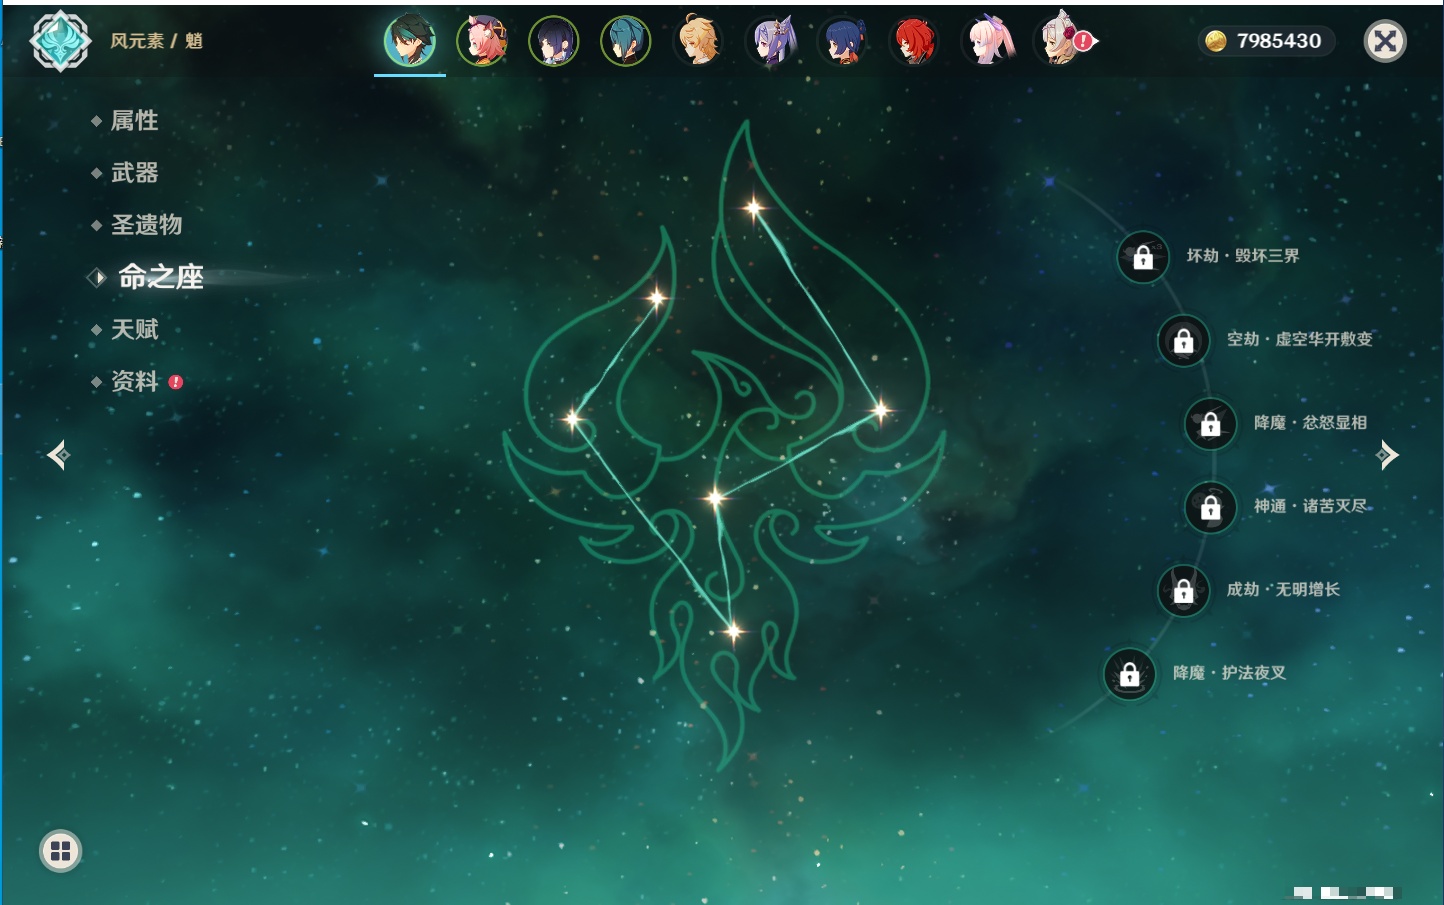Select the lock icon for 成劫·无明增长
Viewport: 1444px width, 905px height.
tap(1183, 591)
